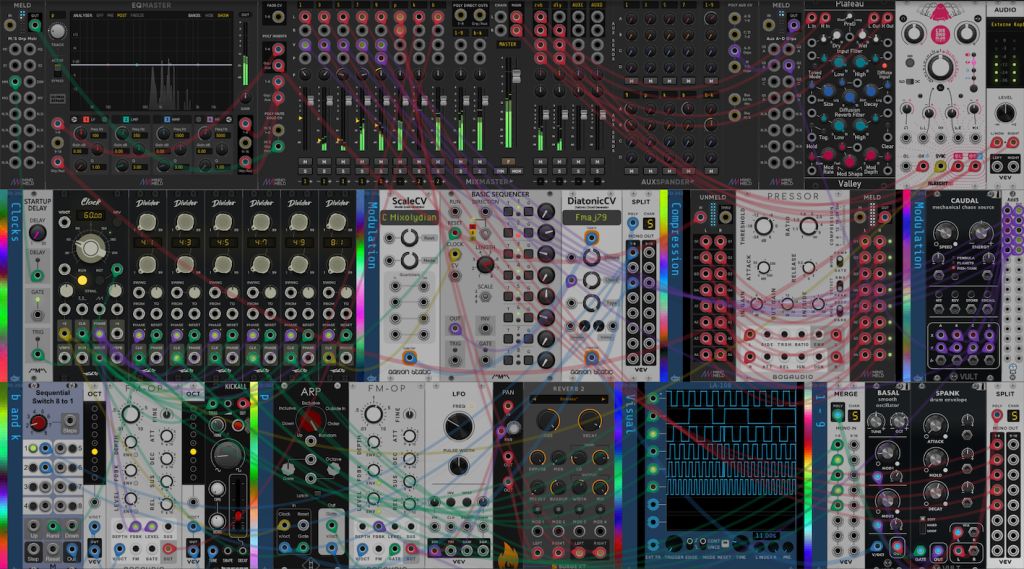
Task: Click the top-left Divider module's top ratio knob
Action: [148, 222]
